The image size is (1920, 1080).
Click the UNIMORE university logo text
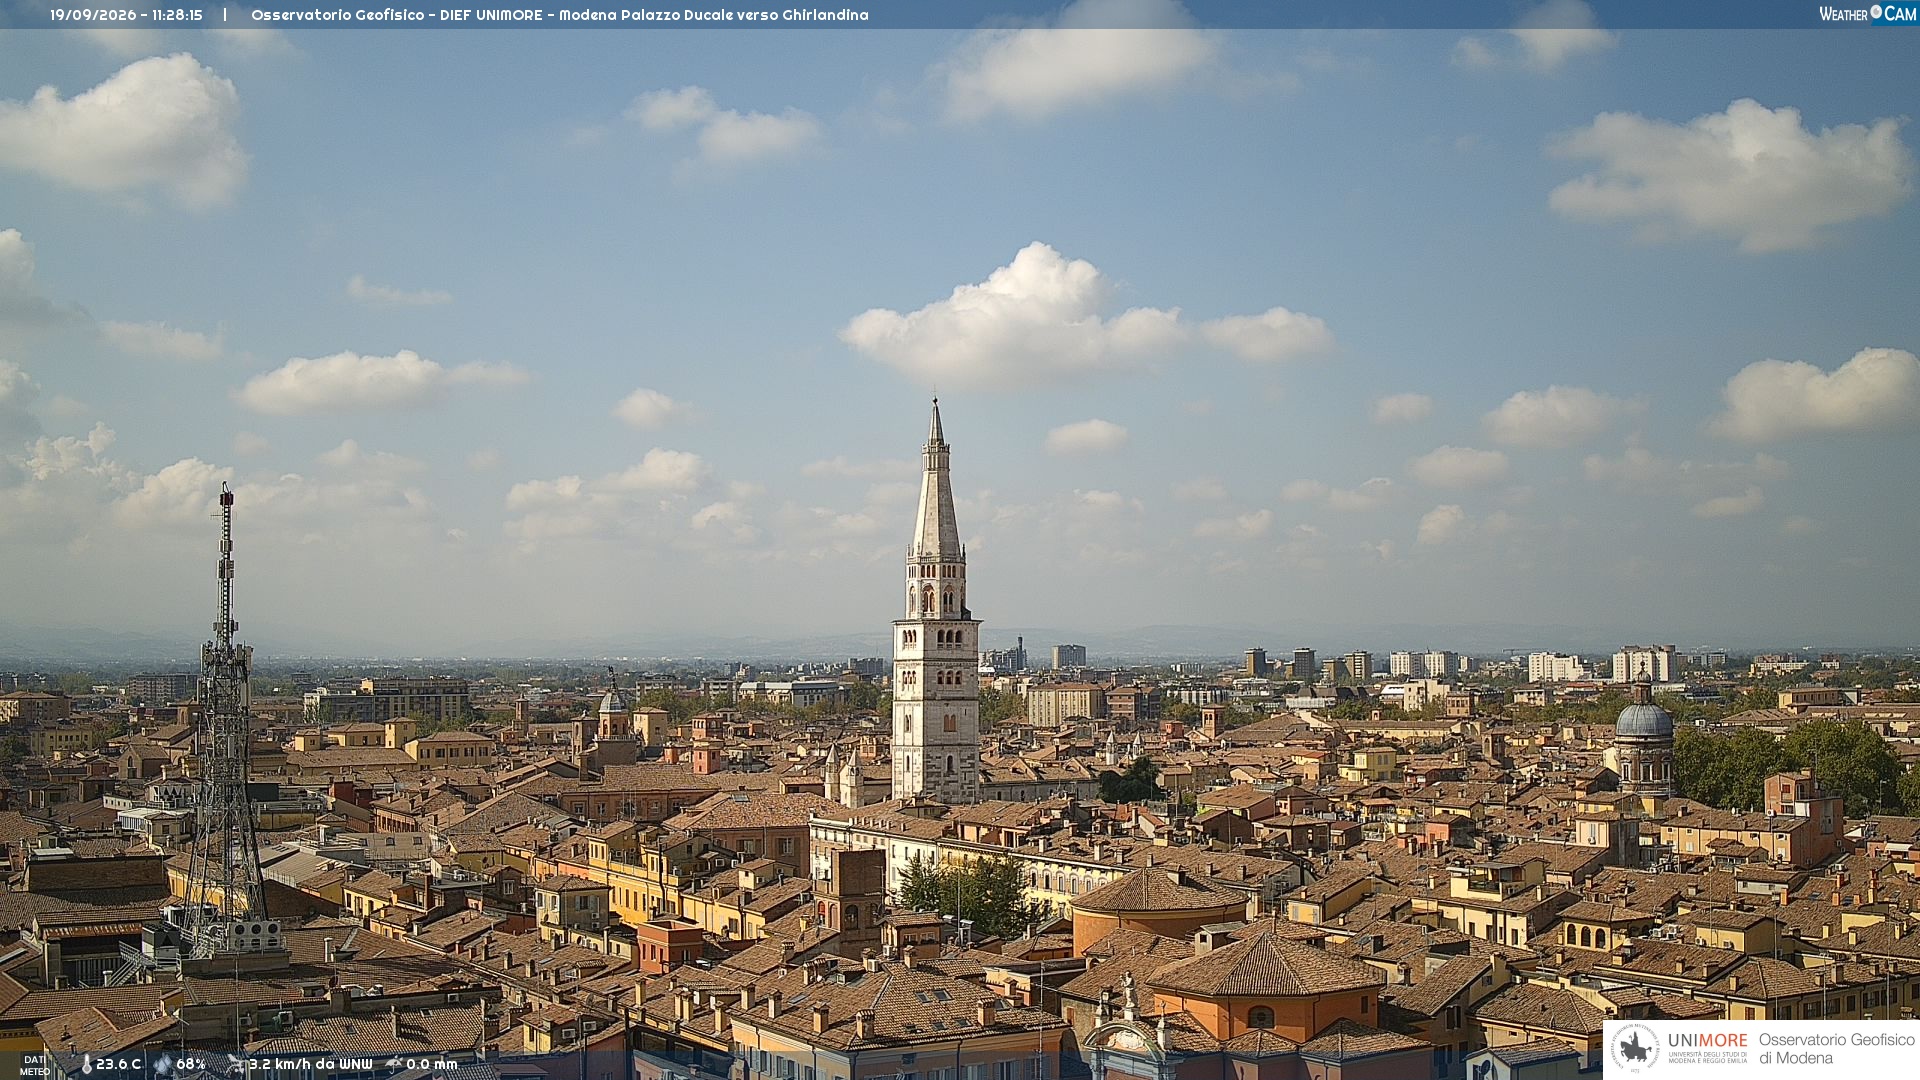[1707, 1047]
